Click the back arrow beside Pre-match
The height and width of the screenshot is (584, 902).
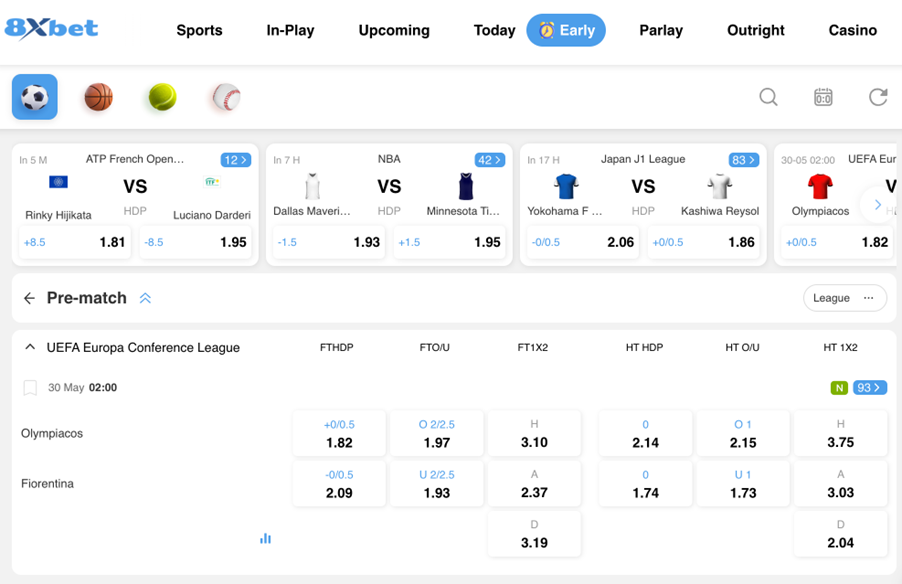click(29, 298)
